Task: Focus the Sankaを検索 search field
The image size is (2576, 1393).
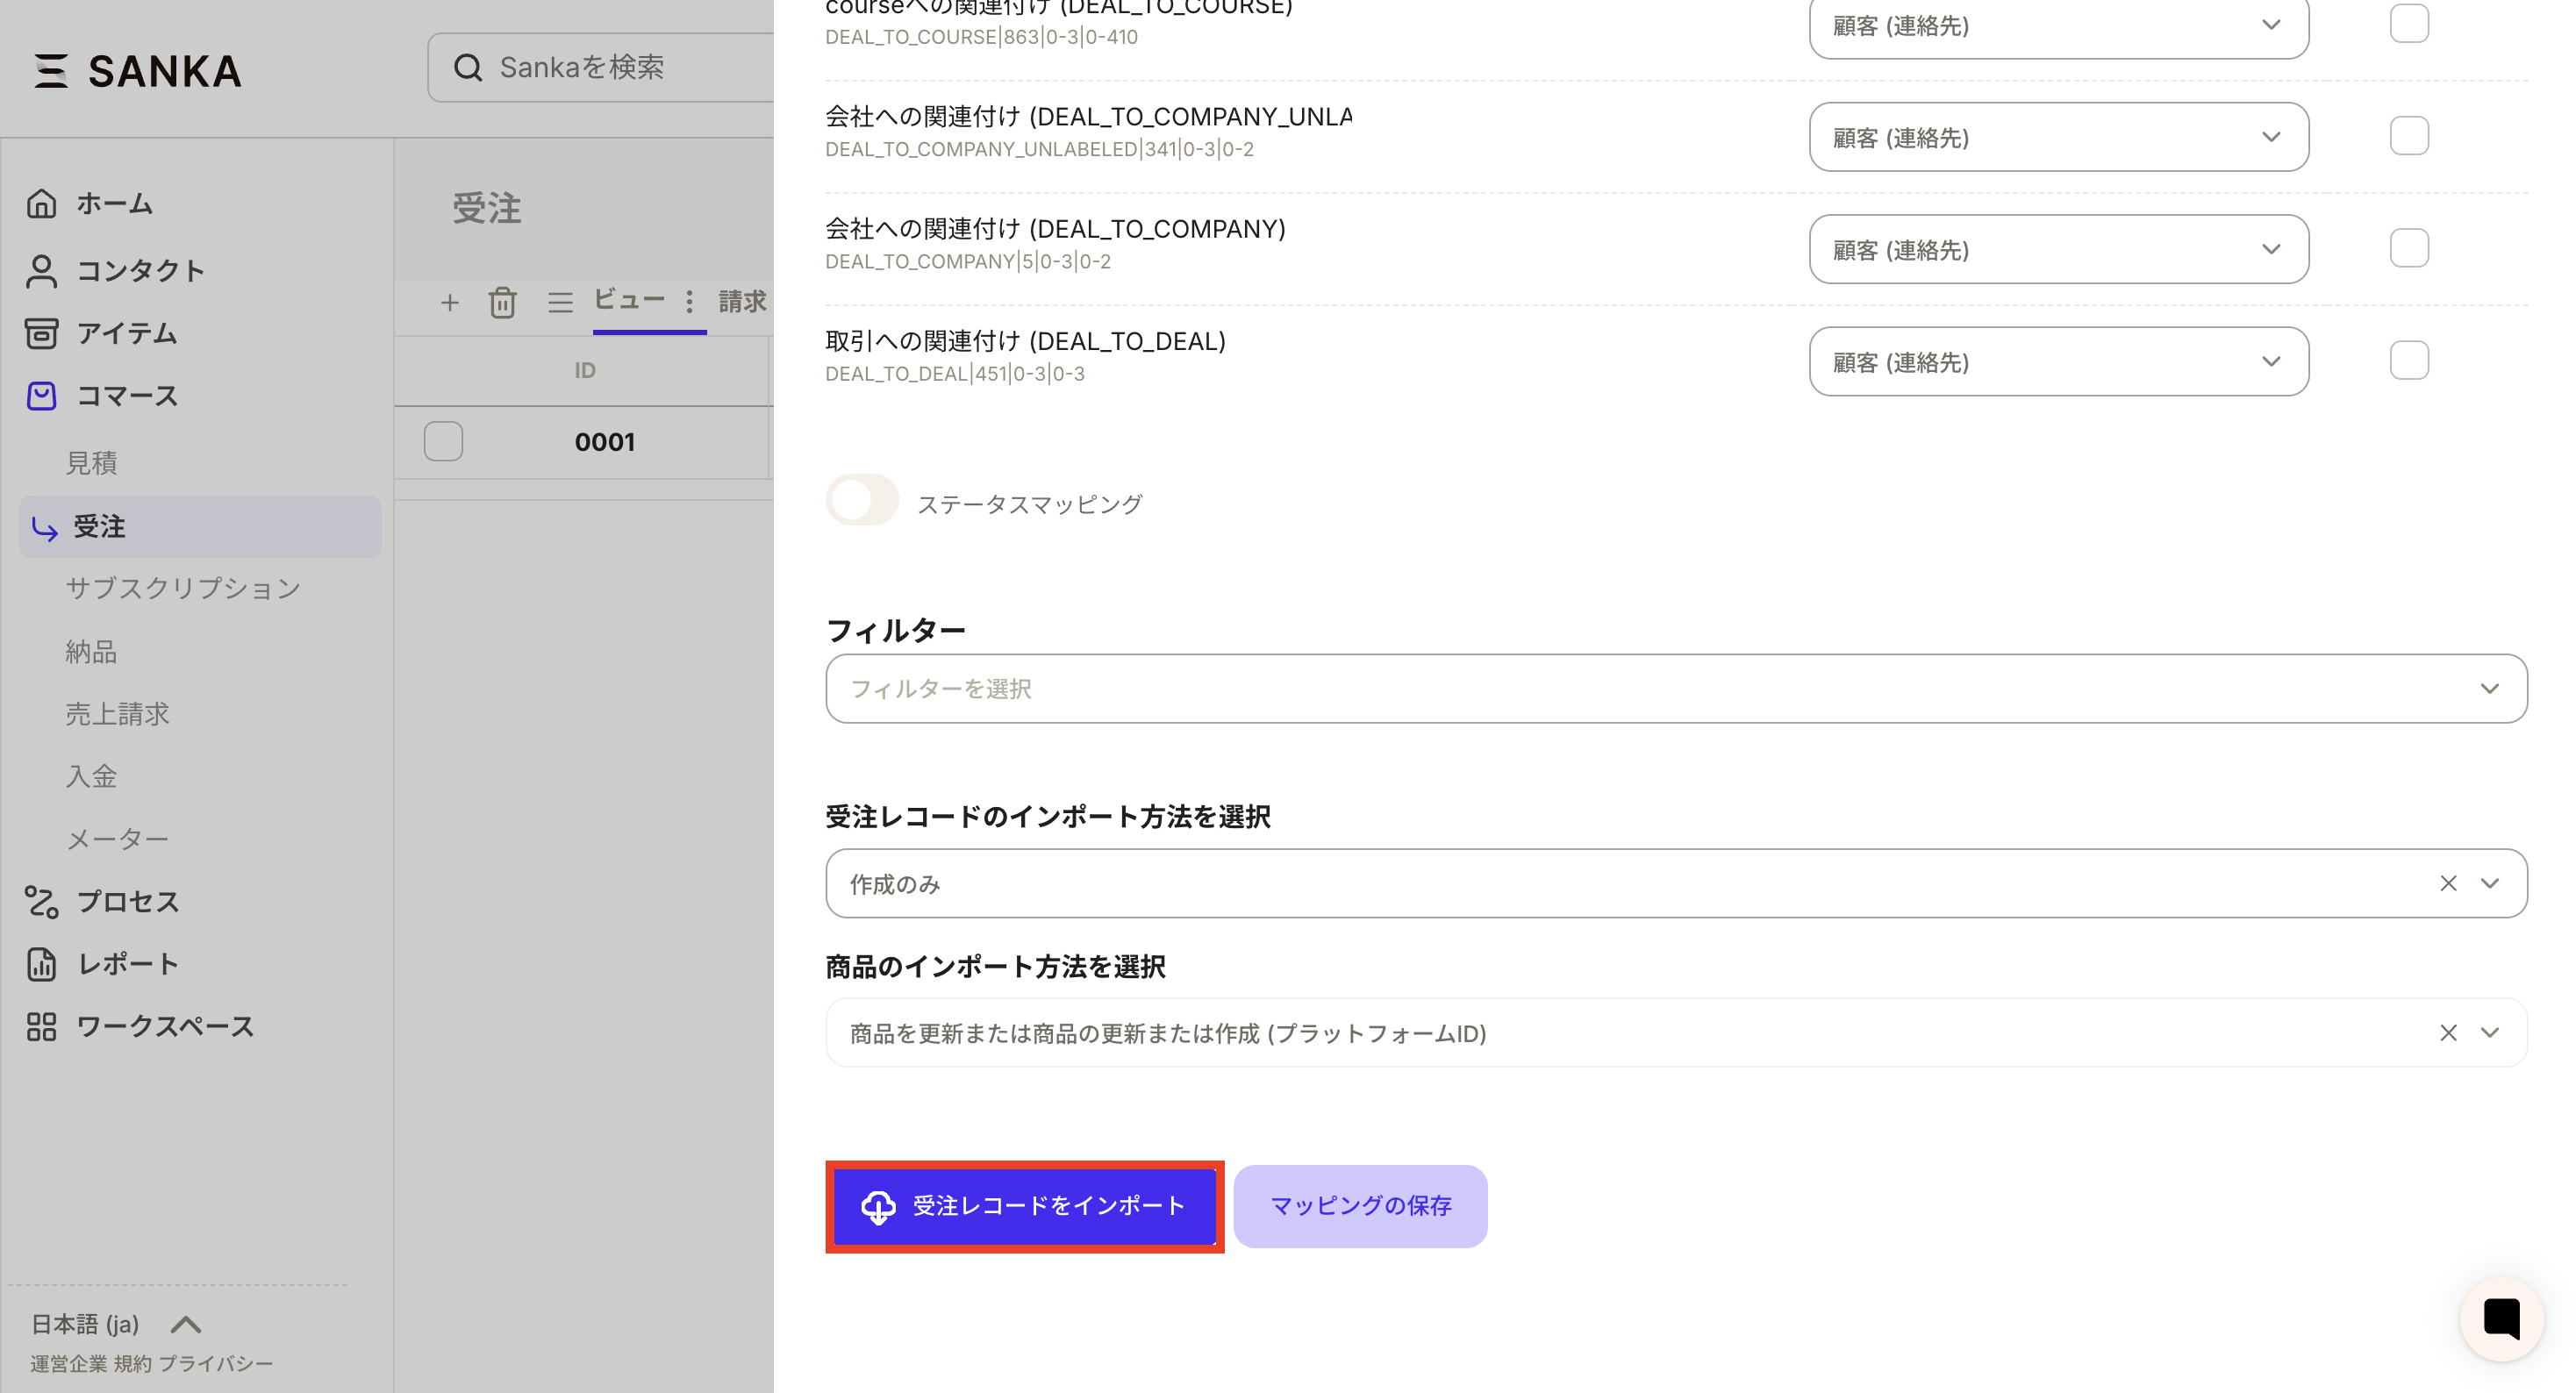Action: (x=602, y=67)
